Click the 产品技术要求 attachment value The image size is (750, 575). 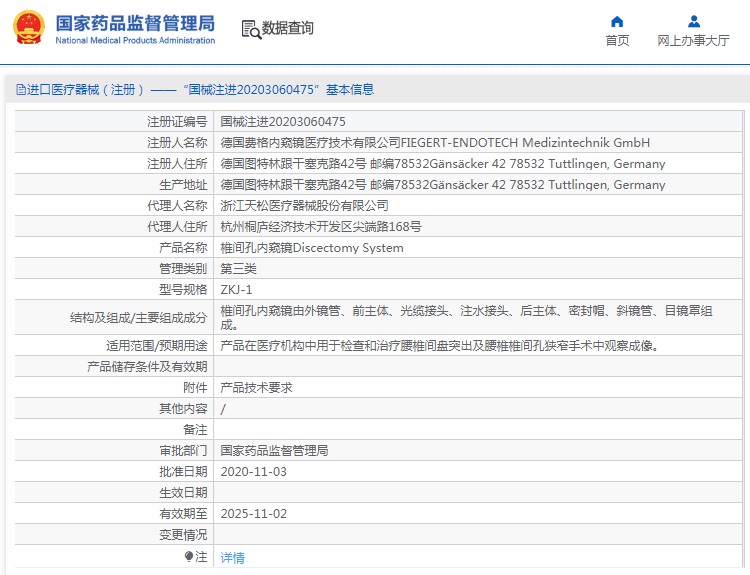coord(256,387)
